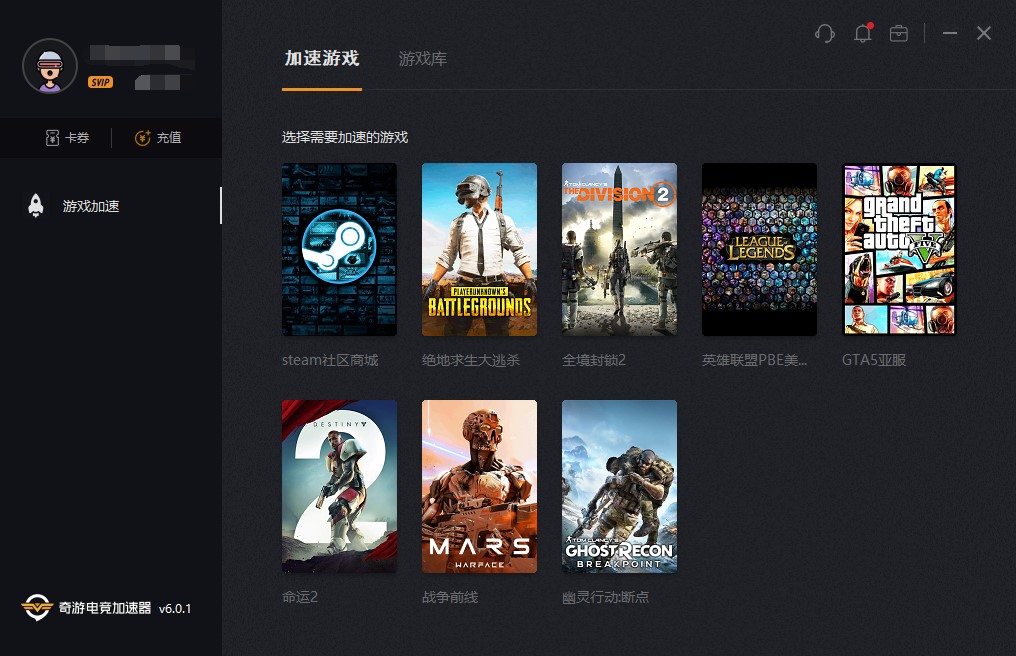Click the GTA5亚服 label

tap(873, 360)
